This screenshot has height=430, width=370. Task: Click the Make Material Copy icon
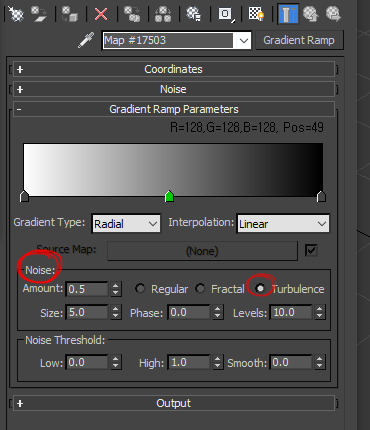click(132, 14)
